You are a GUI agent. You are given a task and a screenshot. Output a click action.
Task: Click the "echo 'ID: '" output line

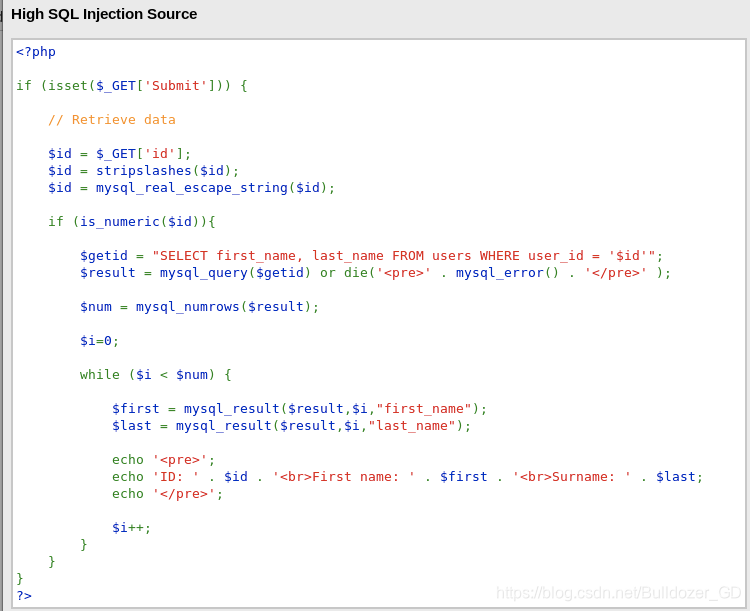click(x=407, y=477)
